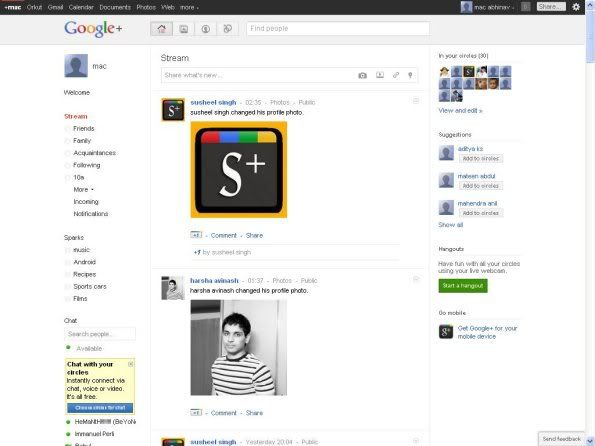Open Documents in top bar
The height and width of the screenshot is (446, 595).
coord(115,7)
